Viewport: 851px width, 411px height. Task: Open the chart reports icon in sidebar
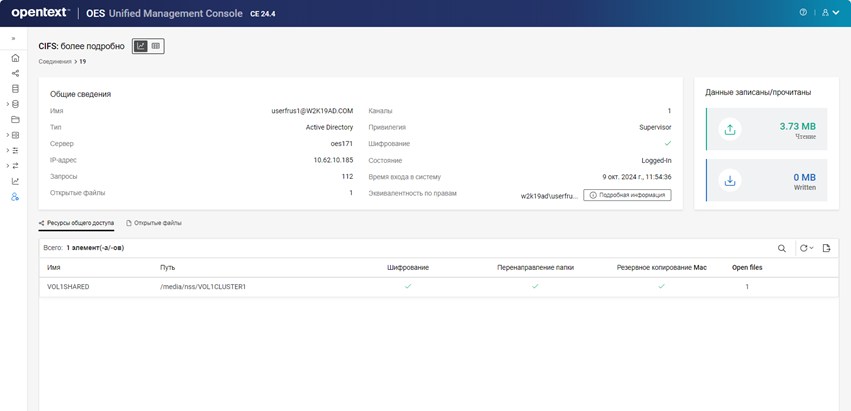coord(15,181)
